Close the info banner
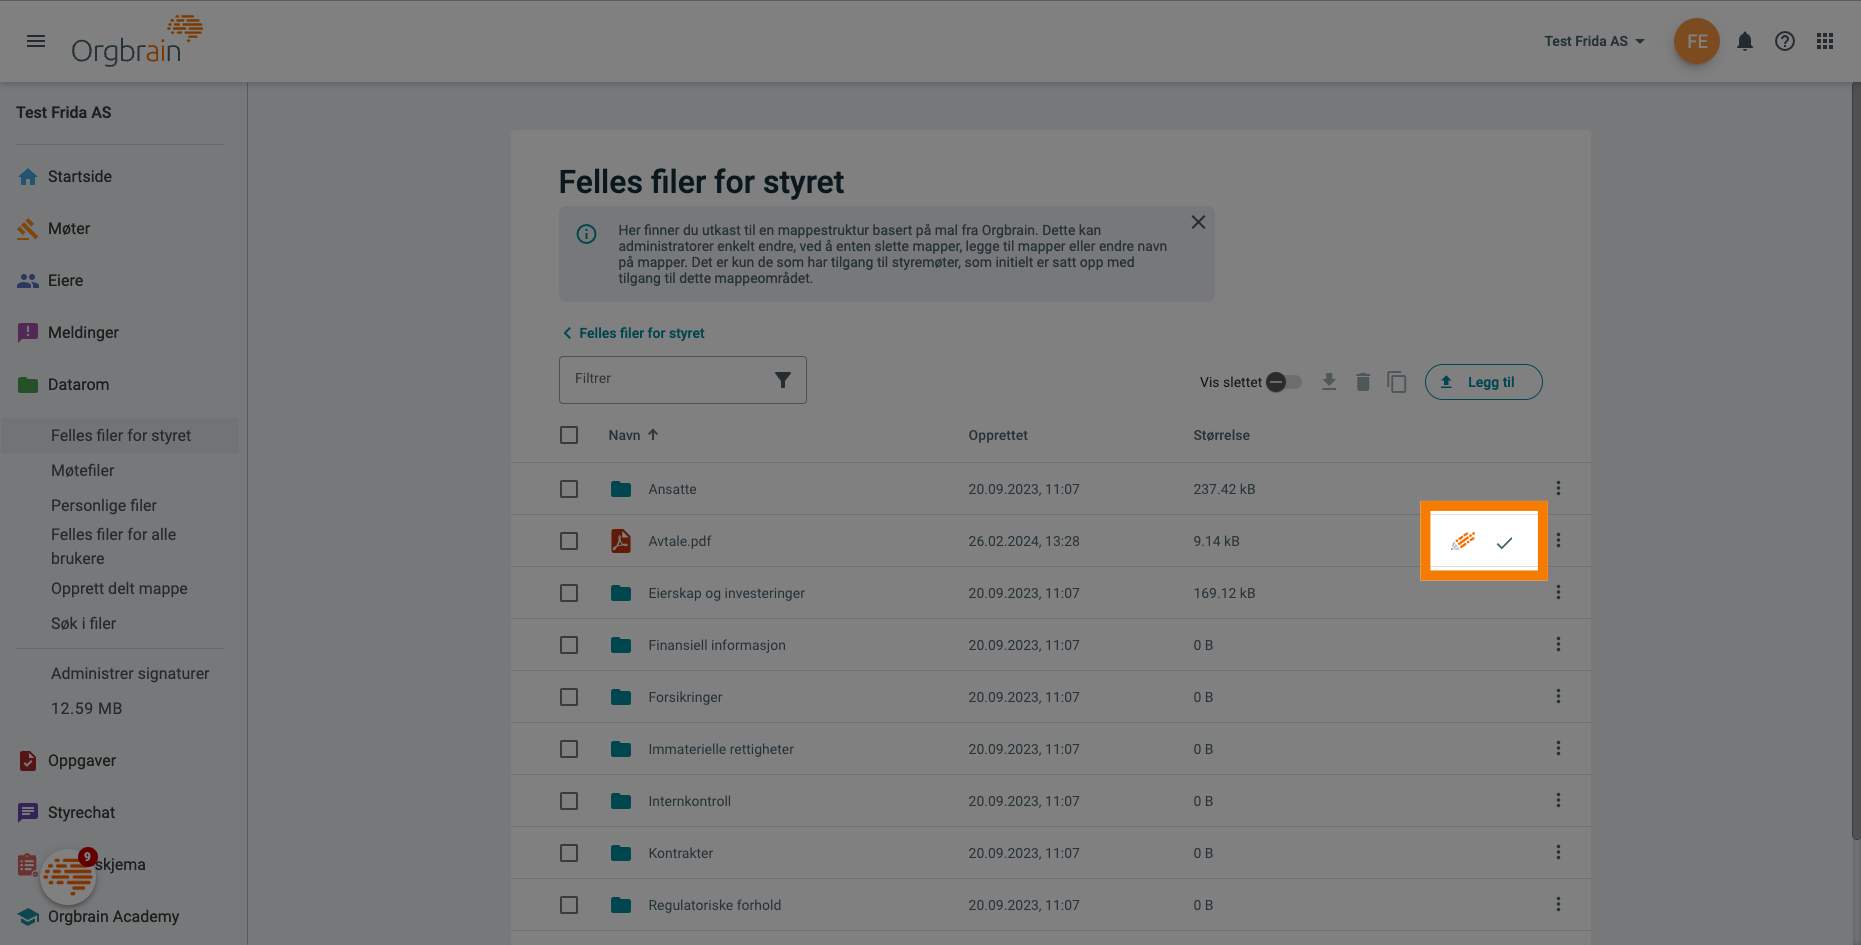The image size is (1861, 945). point(1197,222)
